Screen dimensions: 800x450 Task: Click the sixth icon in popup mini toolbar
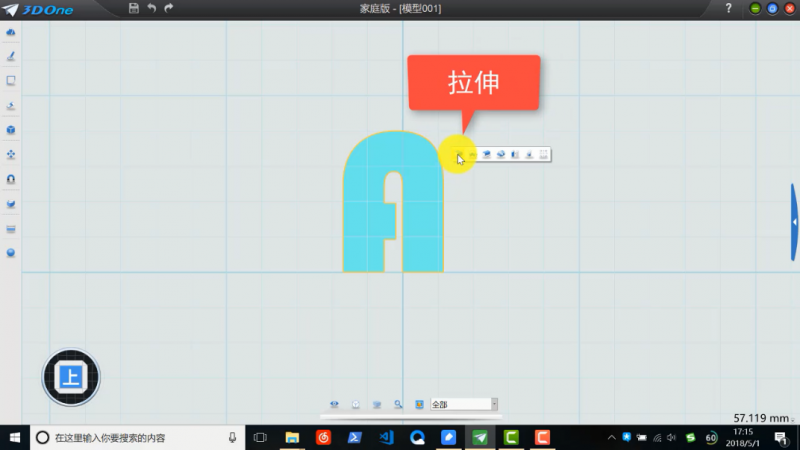[x=530, y=155]
